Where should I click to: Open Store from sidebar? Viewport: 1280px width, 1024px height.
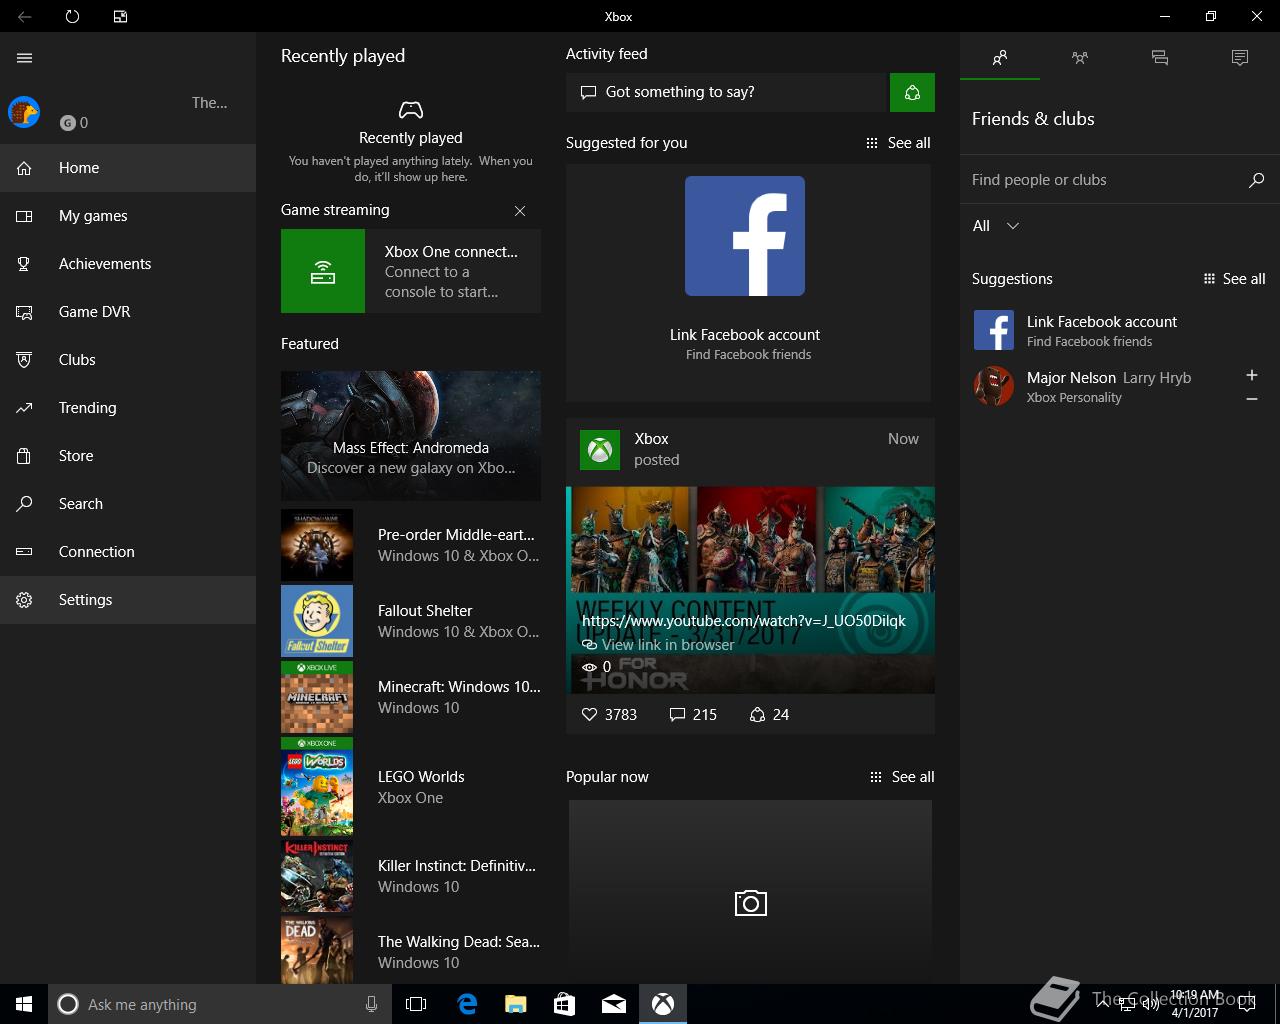pyautogui.click(x=128, y=456)
